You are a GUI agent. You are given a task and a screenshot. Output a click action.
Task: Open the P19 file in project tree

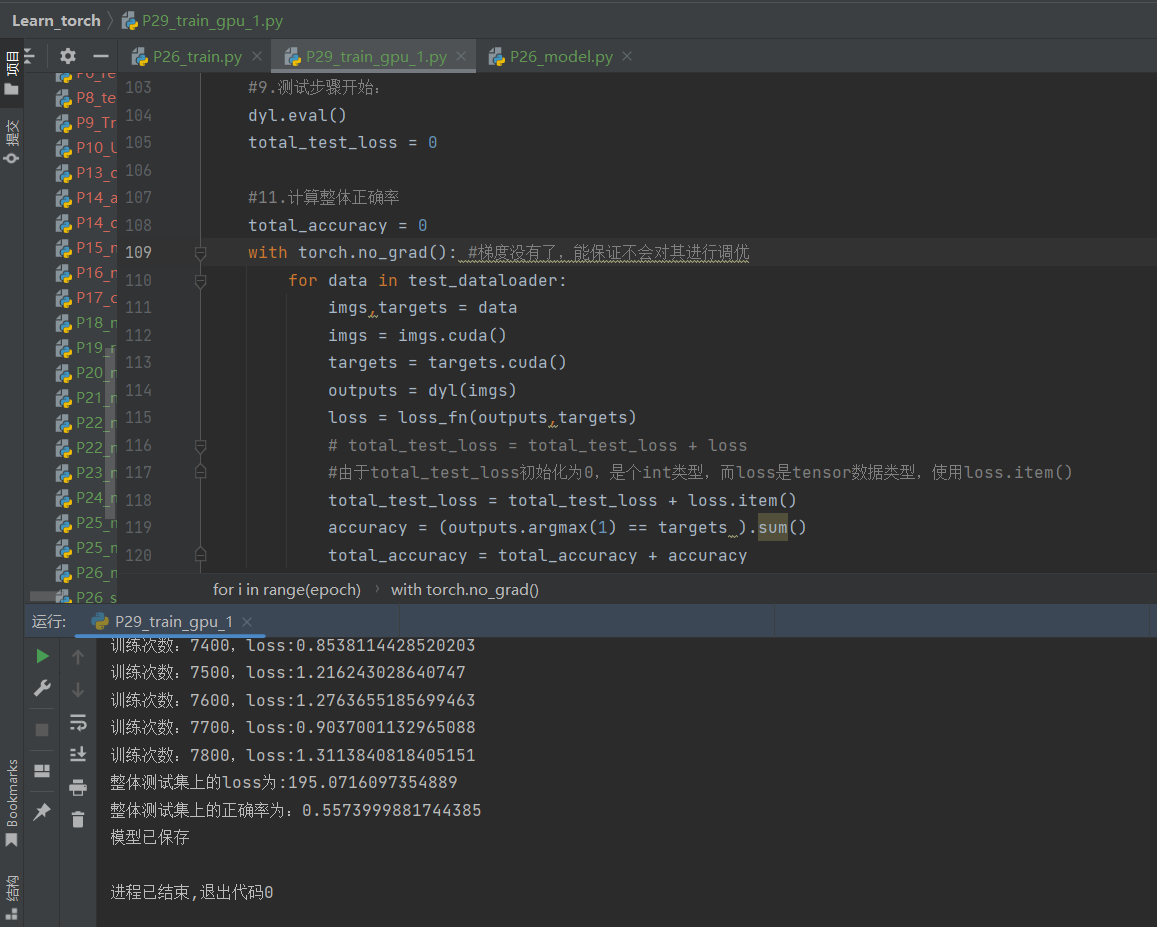click(86, 348)
